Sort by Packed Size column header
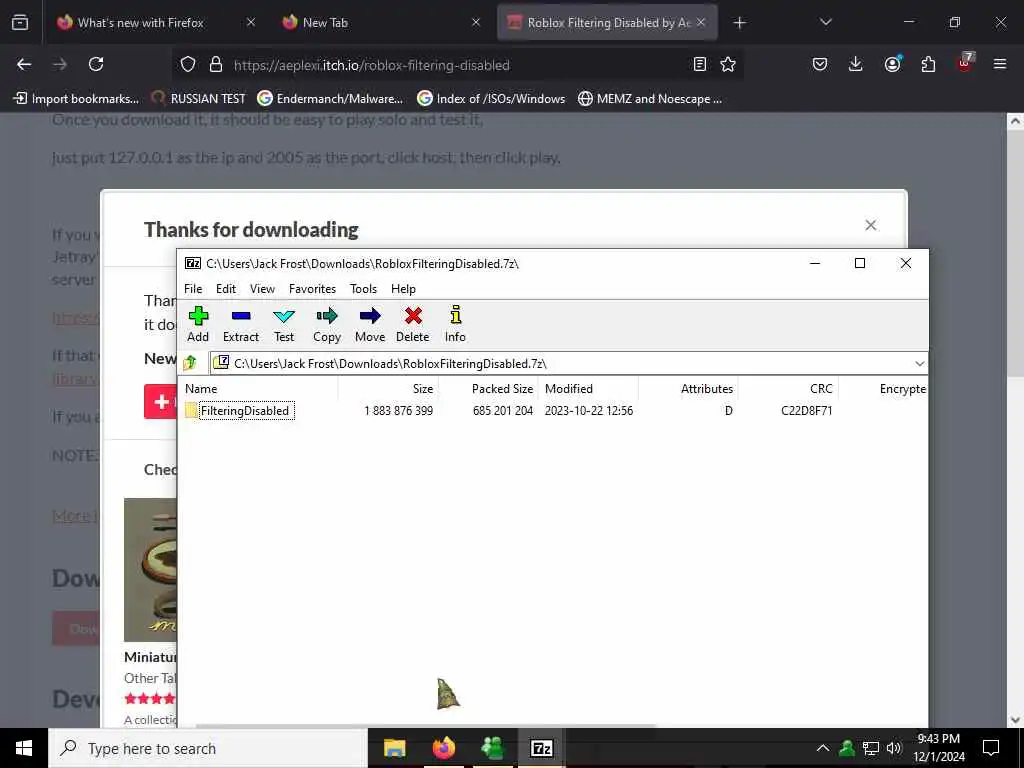Image resolution: width=1024 pixels, height=768 pixels. tap(488, 389)
